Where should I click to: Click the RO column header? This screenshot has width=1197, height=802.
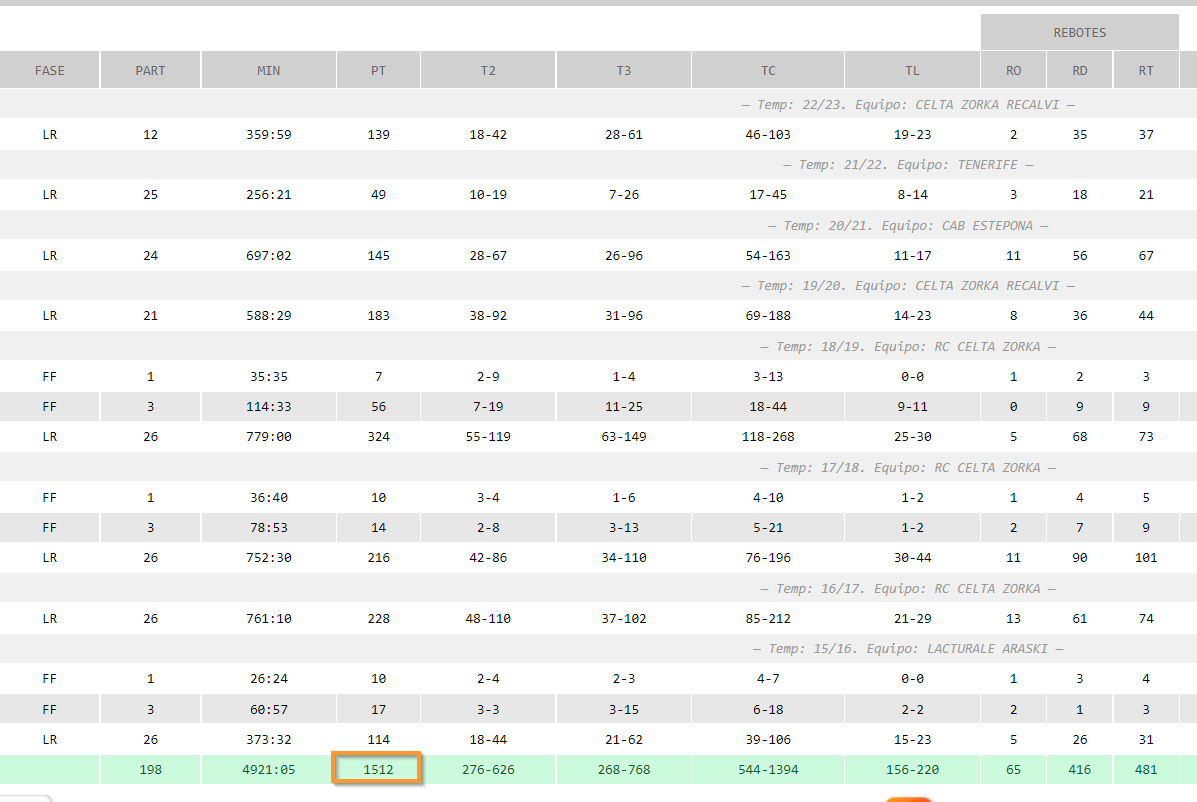[1014, 70]
